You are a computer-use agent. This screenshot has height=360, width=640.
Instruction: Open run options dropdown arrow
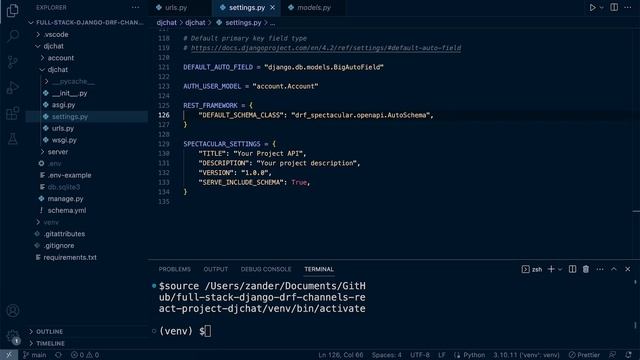602,7
